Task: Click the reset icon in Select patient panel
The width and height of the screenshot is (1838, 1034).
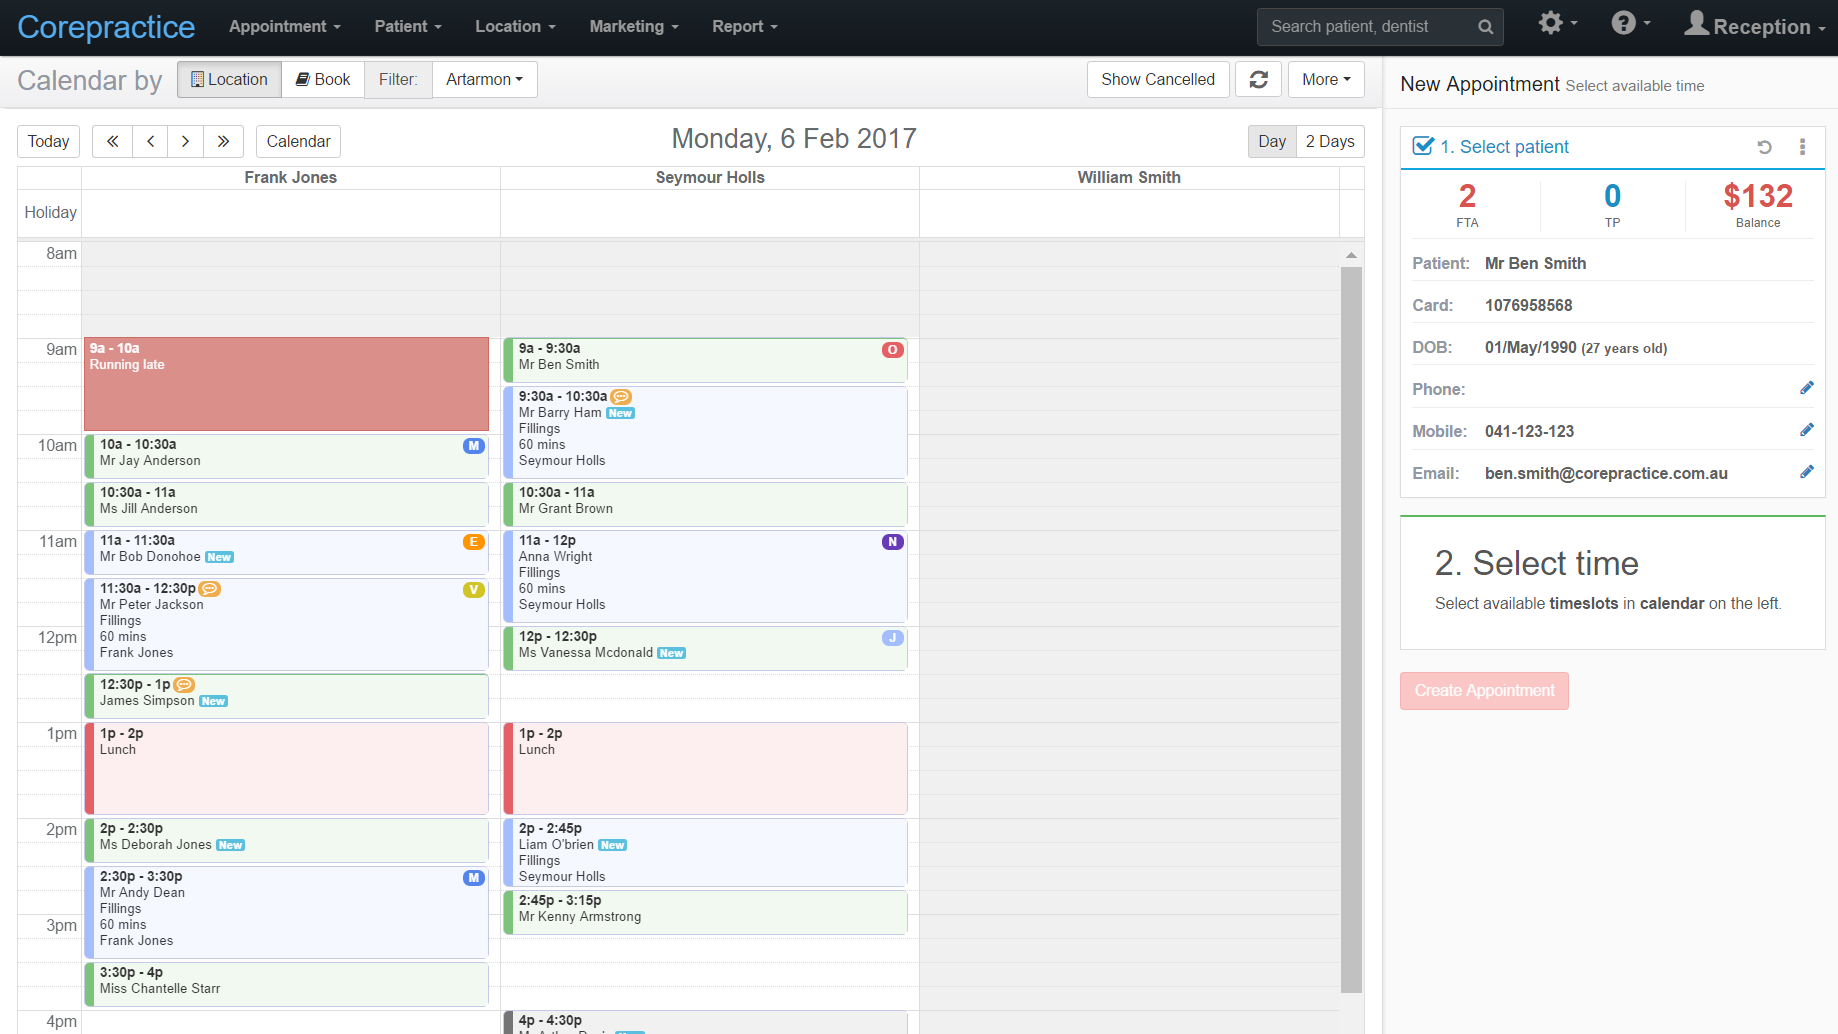Action: (x=1764, y=147)
